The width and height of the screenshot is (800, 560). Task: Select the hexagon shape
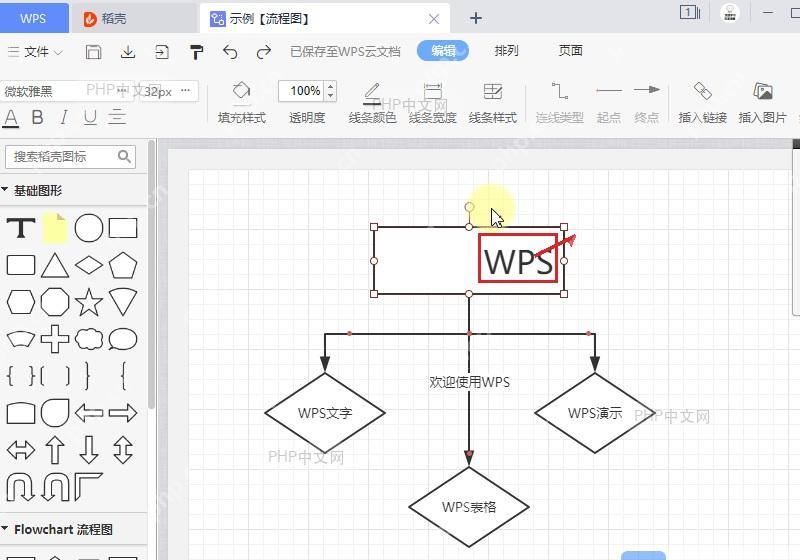point(21,302)
